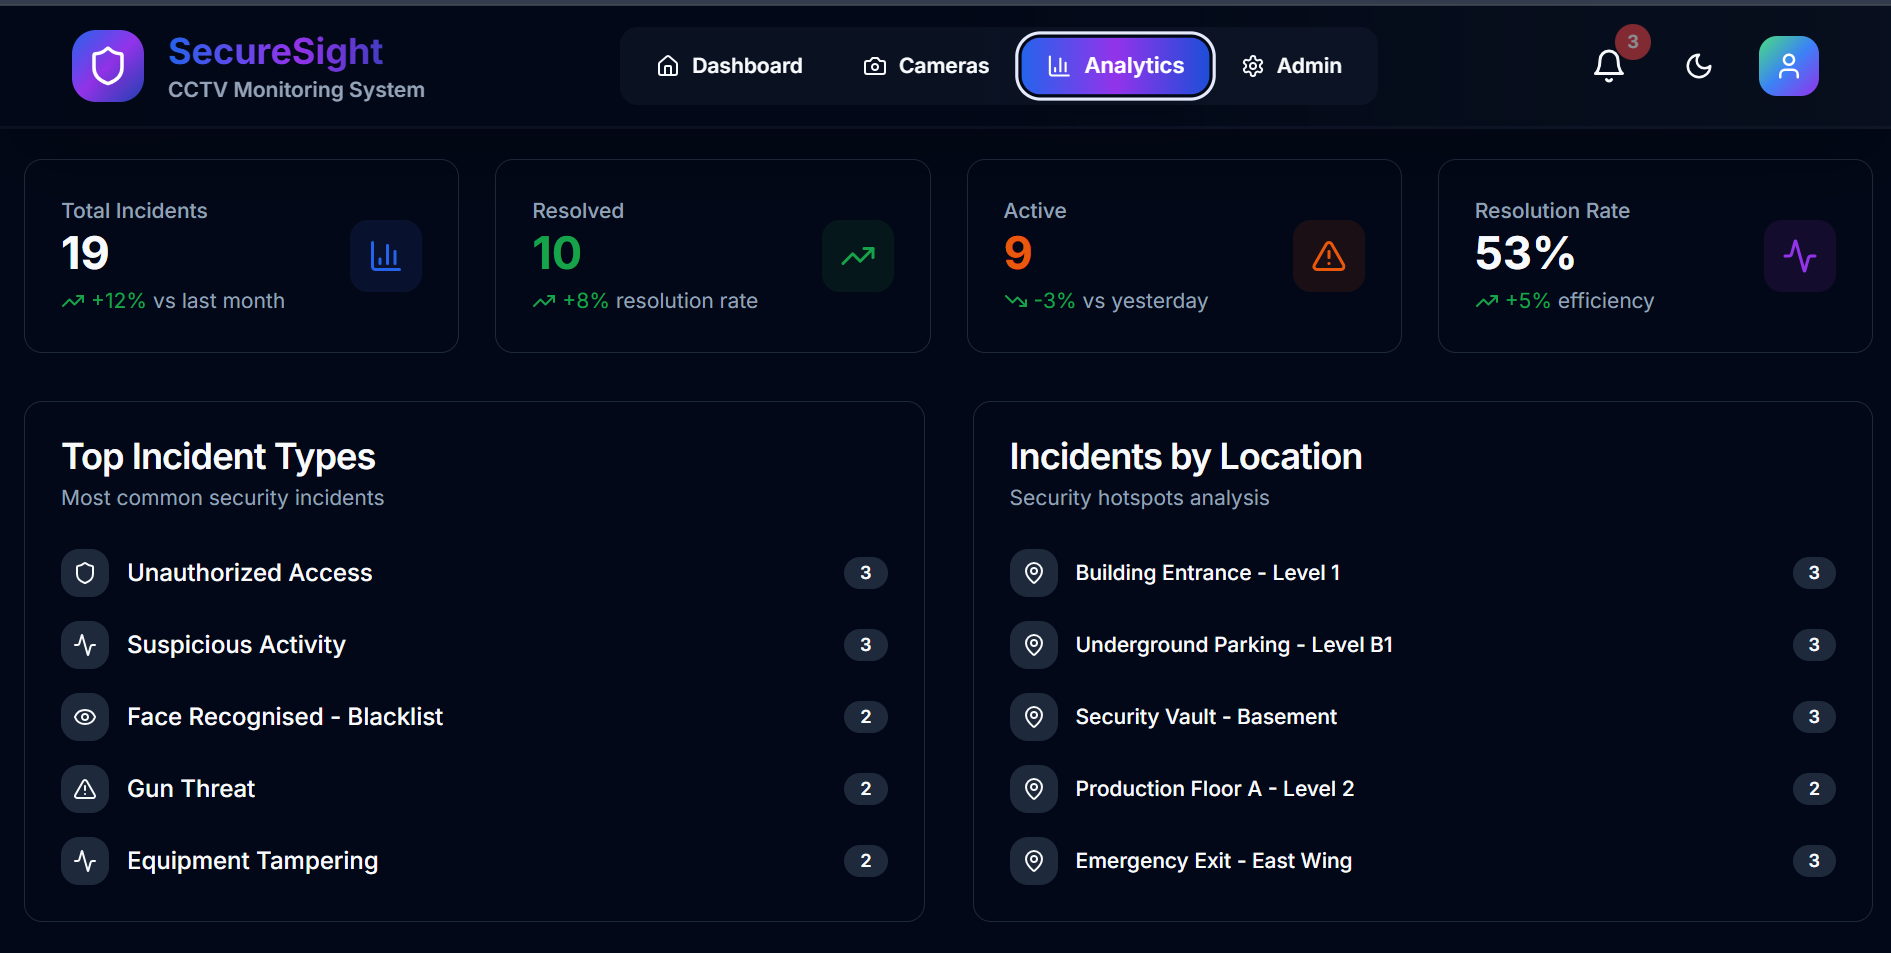Select Security Vault - Basement location
1891x953 pixels.
[x=1206, y=717]
